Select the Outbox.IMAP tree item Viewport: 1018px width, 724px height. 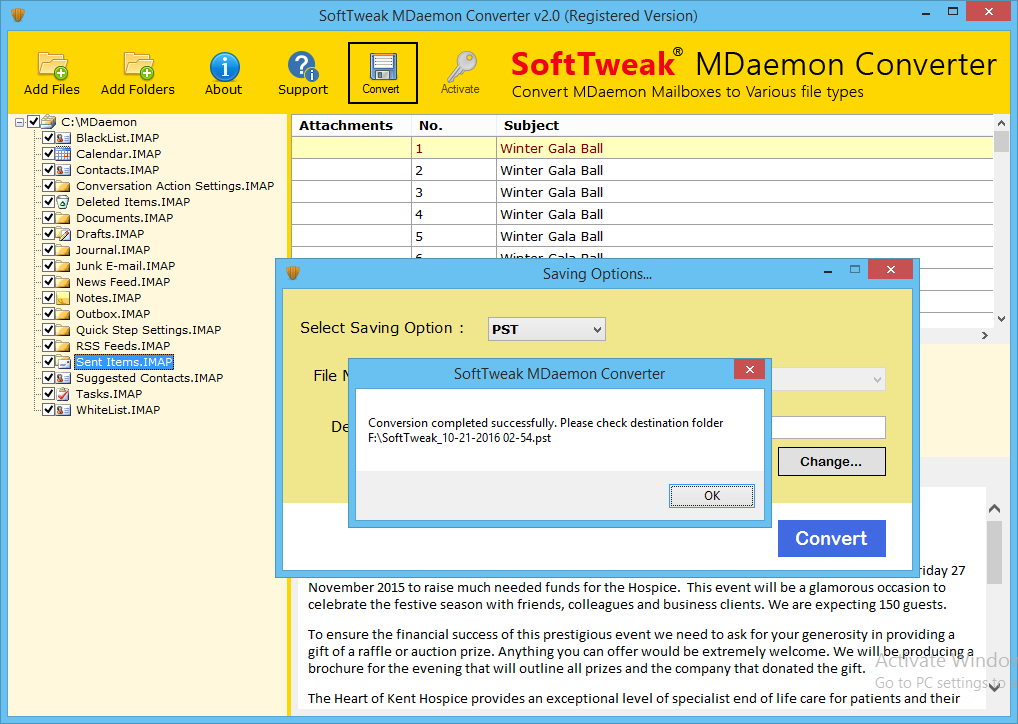[113, 314]
